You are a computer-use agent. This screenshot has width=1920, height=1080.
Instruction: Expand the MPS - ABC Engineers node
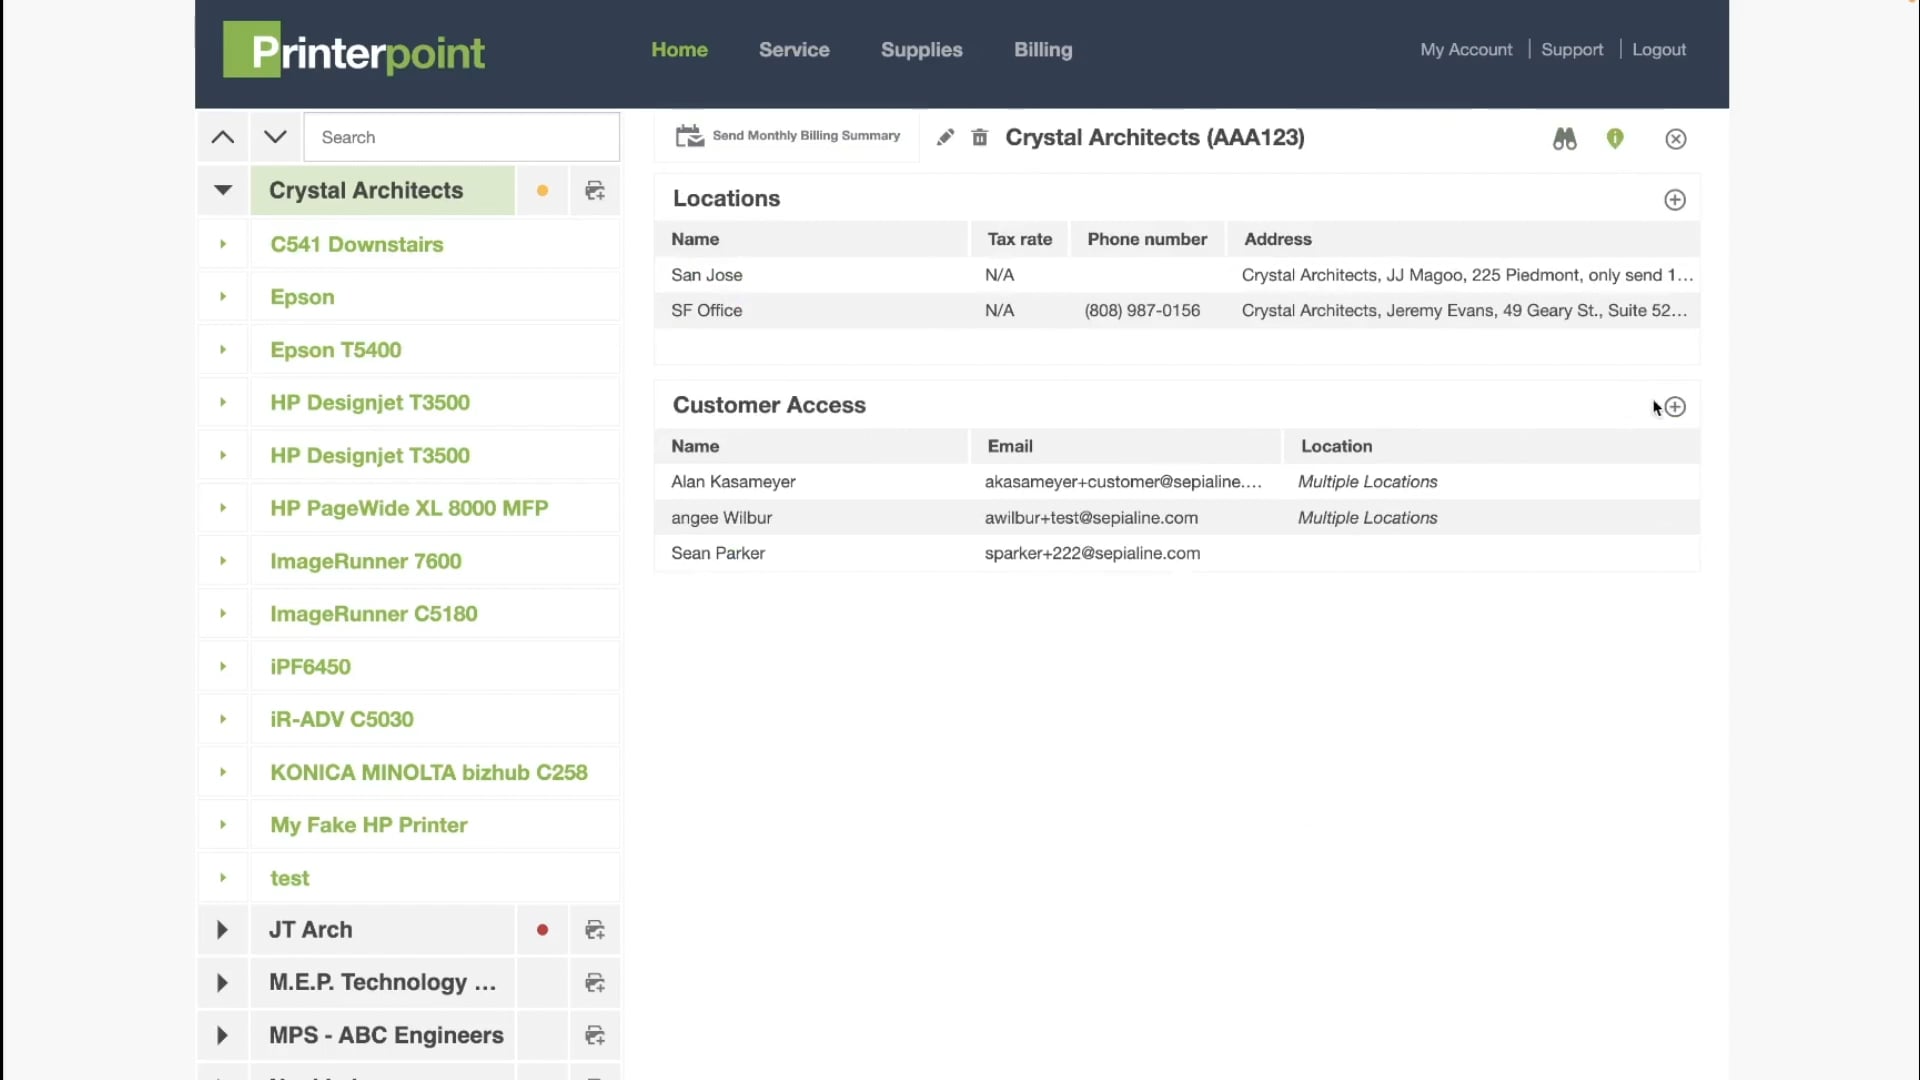click(222, 1036)
